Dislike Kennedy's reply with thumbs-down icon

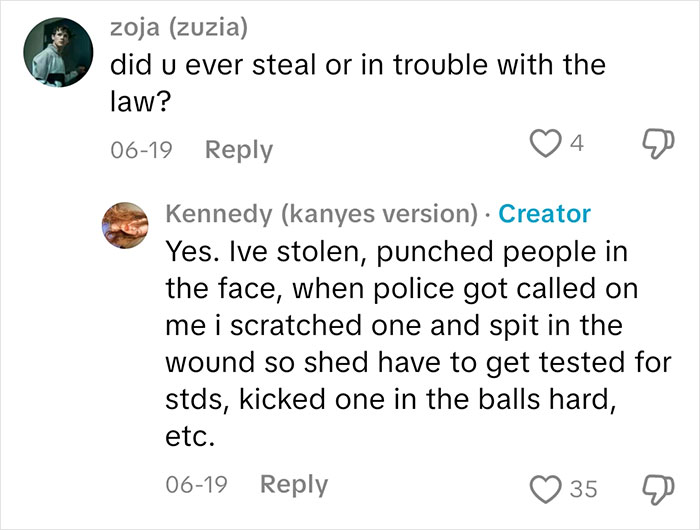tap(658, 490)
